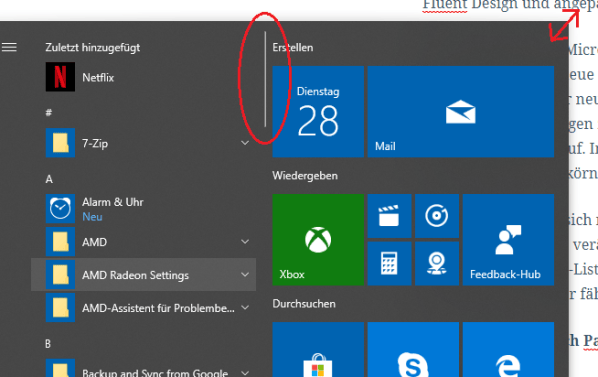
Task: Open the hamburger menu in Start
Action: (x=9, y=47)
